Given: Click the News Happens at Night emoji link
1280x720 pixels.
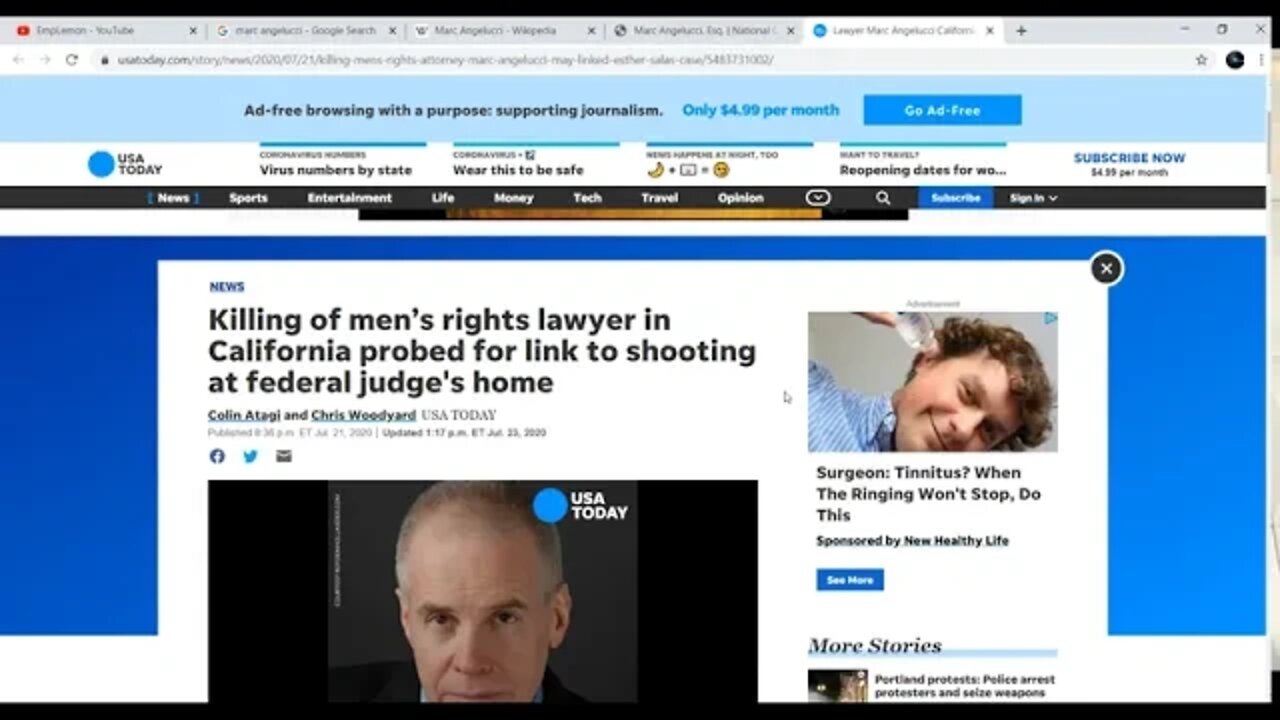Looking at the screenshot, I should click(688, 170).
